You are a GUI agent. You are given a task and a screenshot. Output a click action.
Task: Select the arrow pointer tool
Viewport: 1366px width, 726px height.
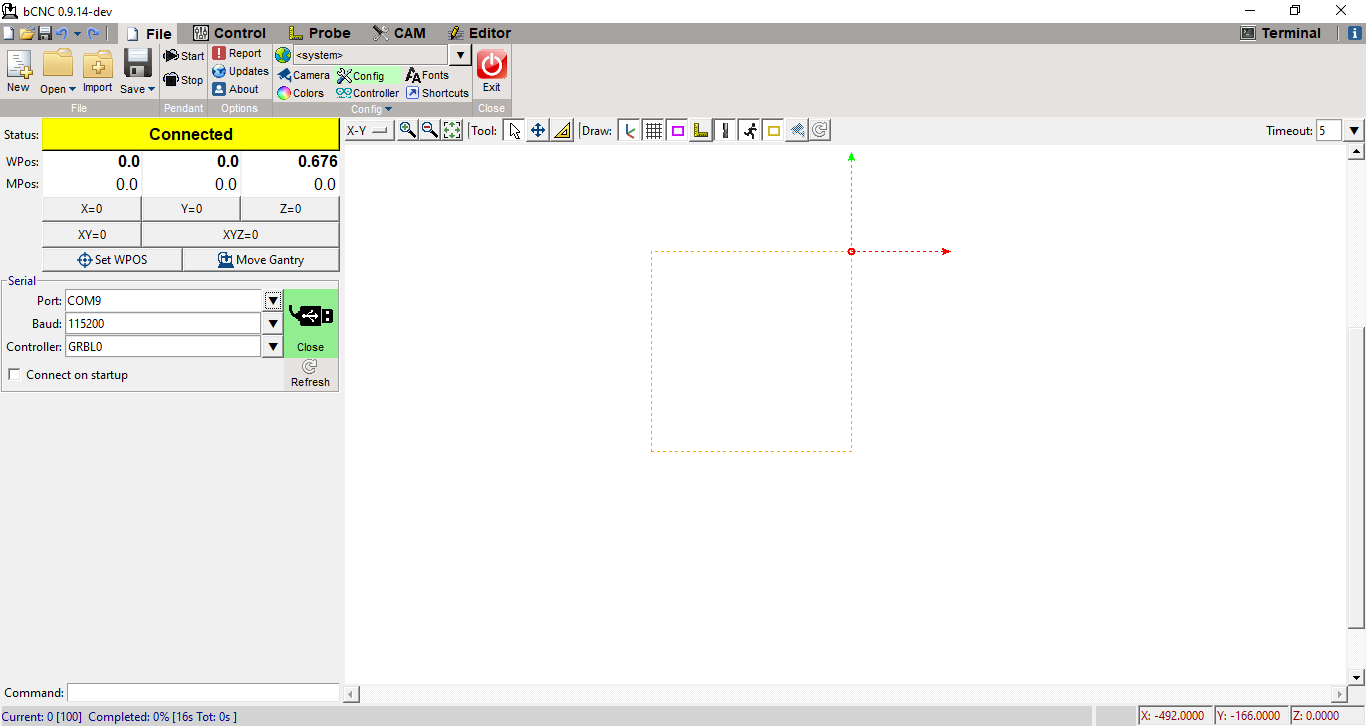[514, 130]
